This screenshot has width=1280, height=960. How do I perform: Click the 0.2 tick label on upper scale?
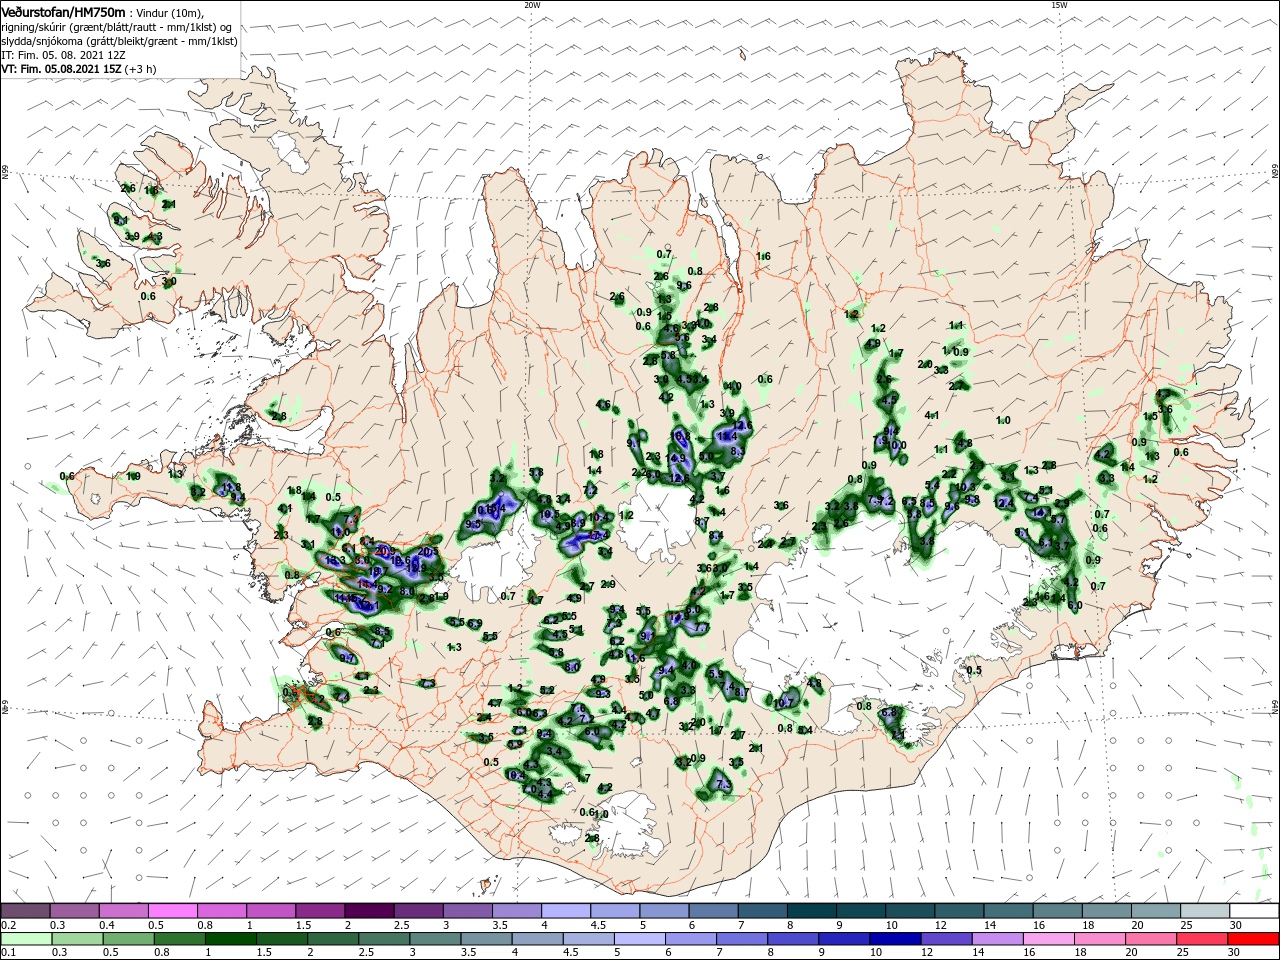8,925
